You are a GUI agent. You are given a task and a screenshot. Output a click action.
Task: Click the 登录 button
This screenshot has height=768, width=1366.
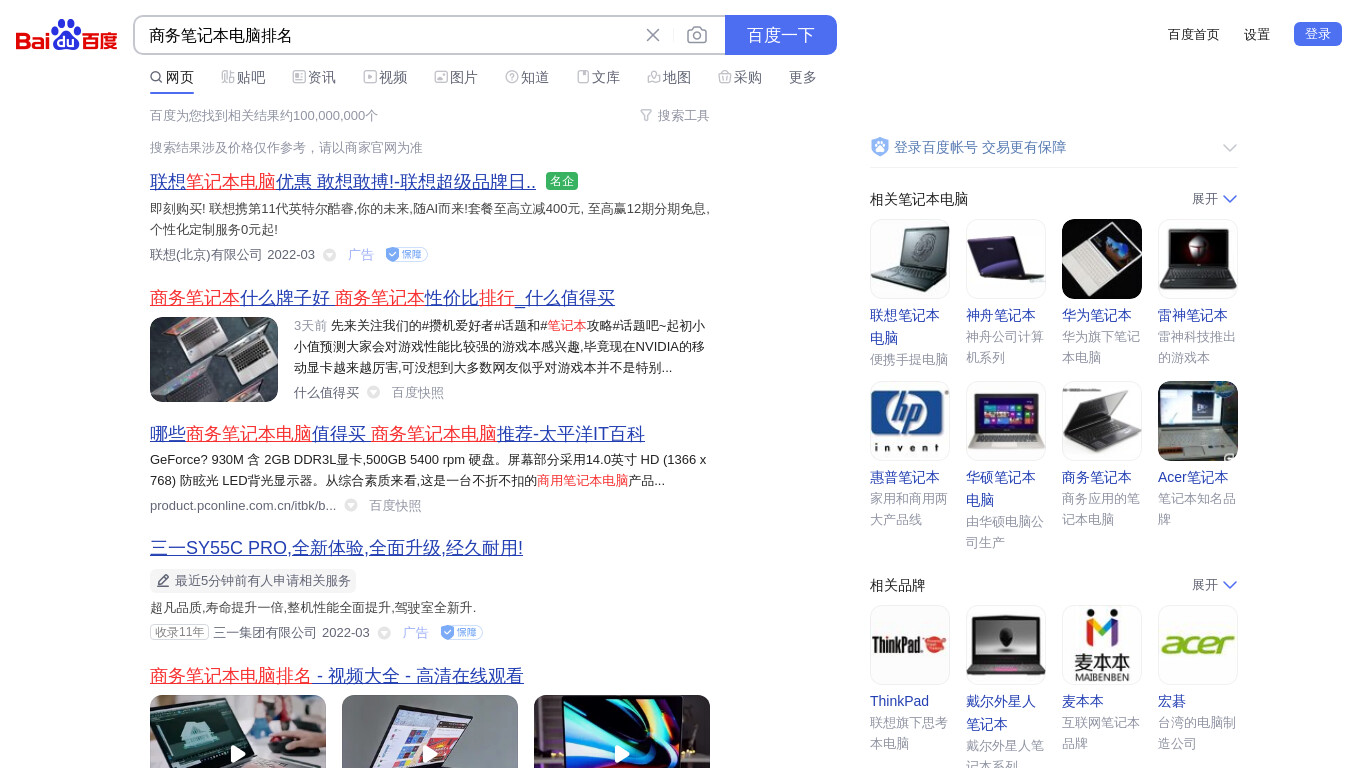click(1318, 34)
